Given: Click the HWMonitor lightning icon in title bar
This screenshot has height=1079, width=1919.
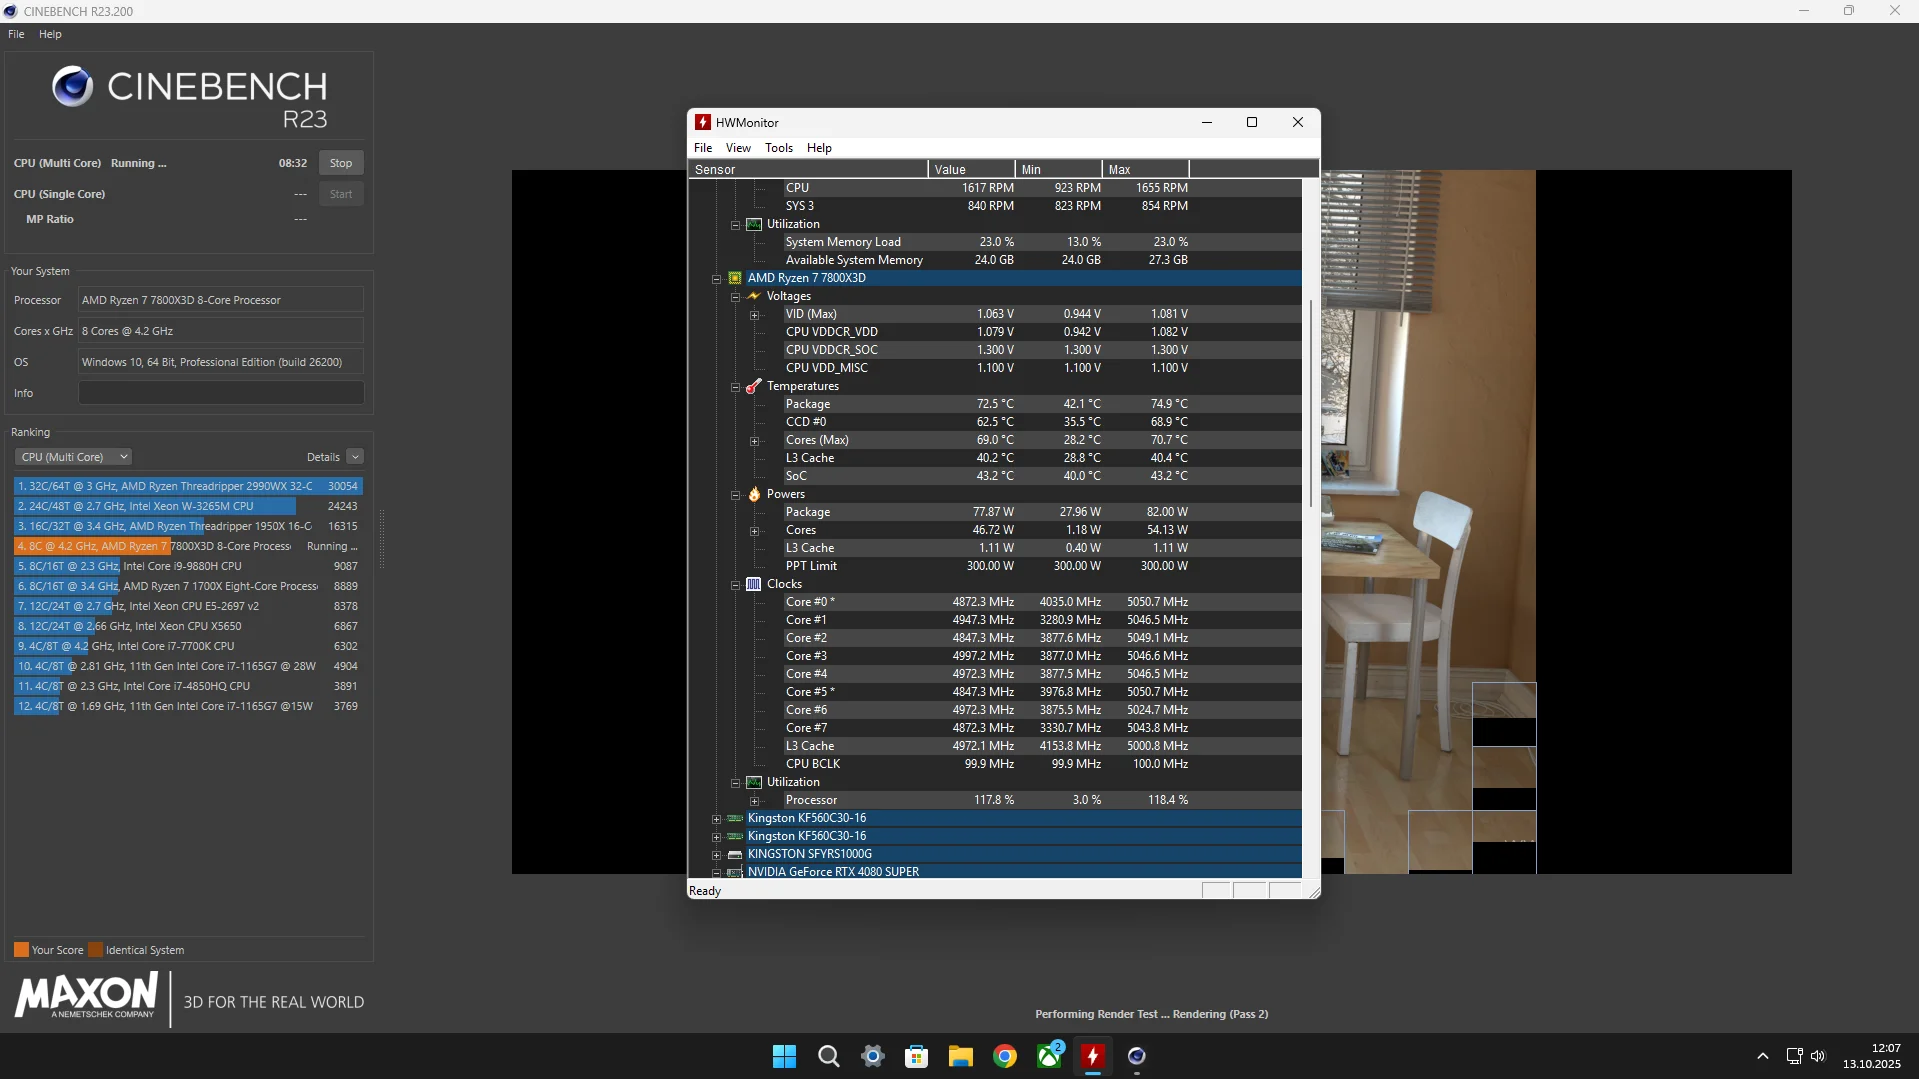Looking at the screenshot, I should click(x=703, y=122).
